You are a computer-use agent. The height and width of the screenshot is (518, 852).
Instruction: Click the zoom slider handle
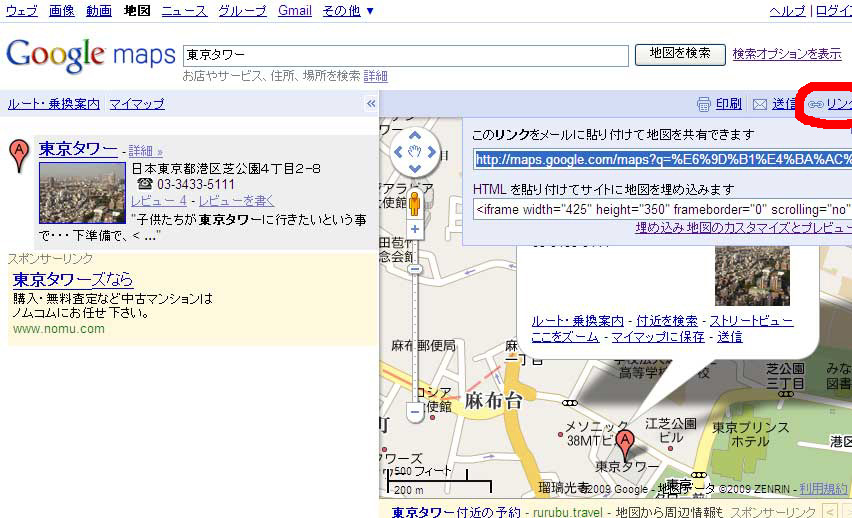pyautogui.click(x=415, y=269)
